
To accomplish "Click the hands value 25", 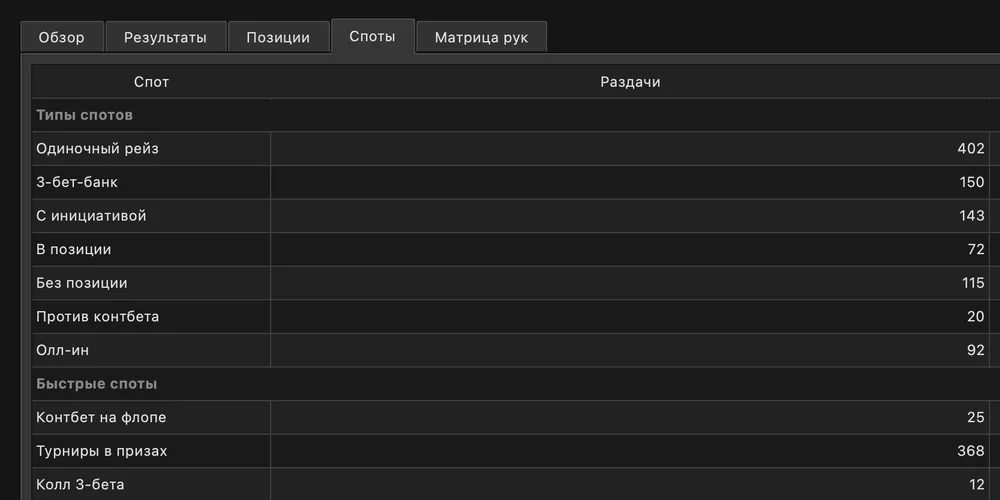I will click(x=976, y=418).
